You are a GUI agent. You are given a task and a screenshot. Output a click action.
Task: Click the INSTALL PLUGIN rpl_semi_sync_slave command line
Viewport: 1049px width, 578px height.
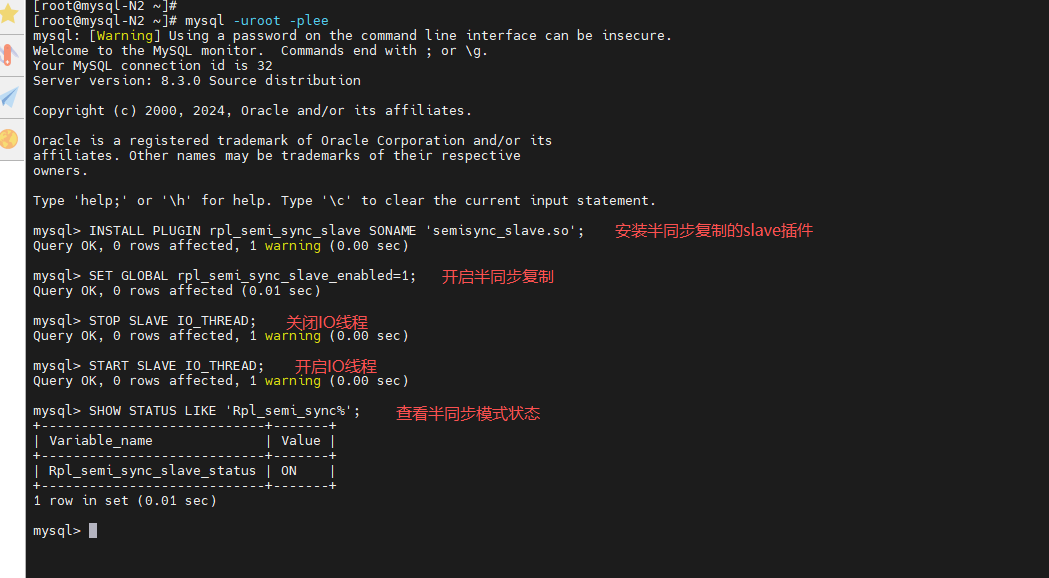308,231
